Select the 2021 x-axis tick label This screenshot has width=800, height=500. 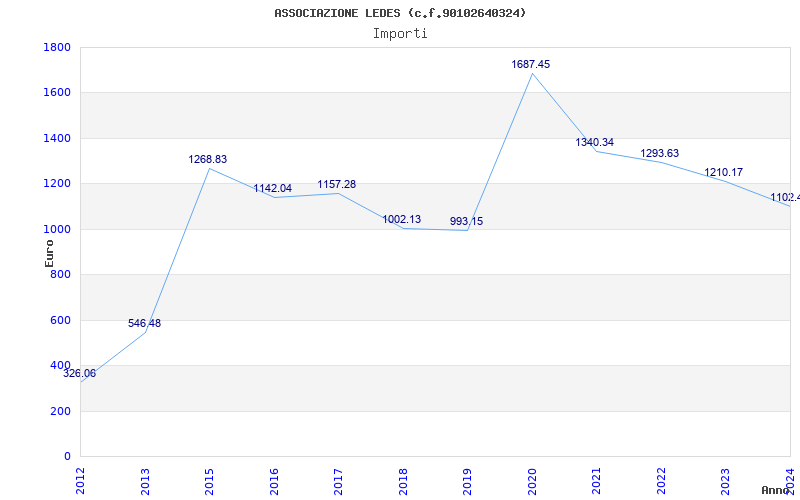pos(596,481)
